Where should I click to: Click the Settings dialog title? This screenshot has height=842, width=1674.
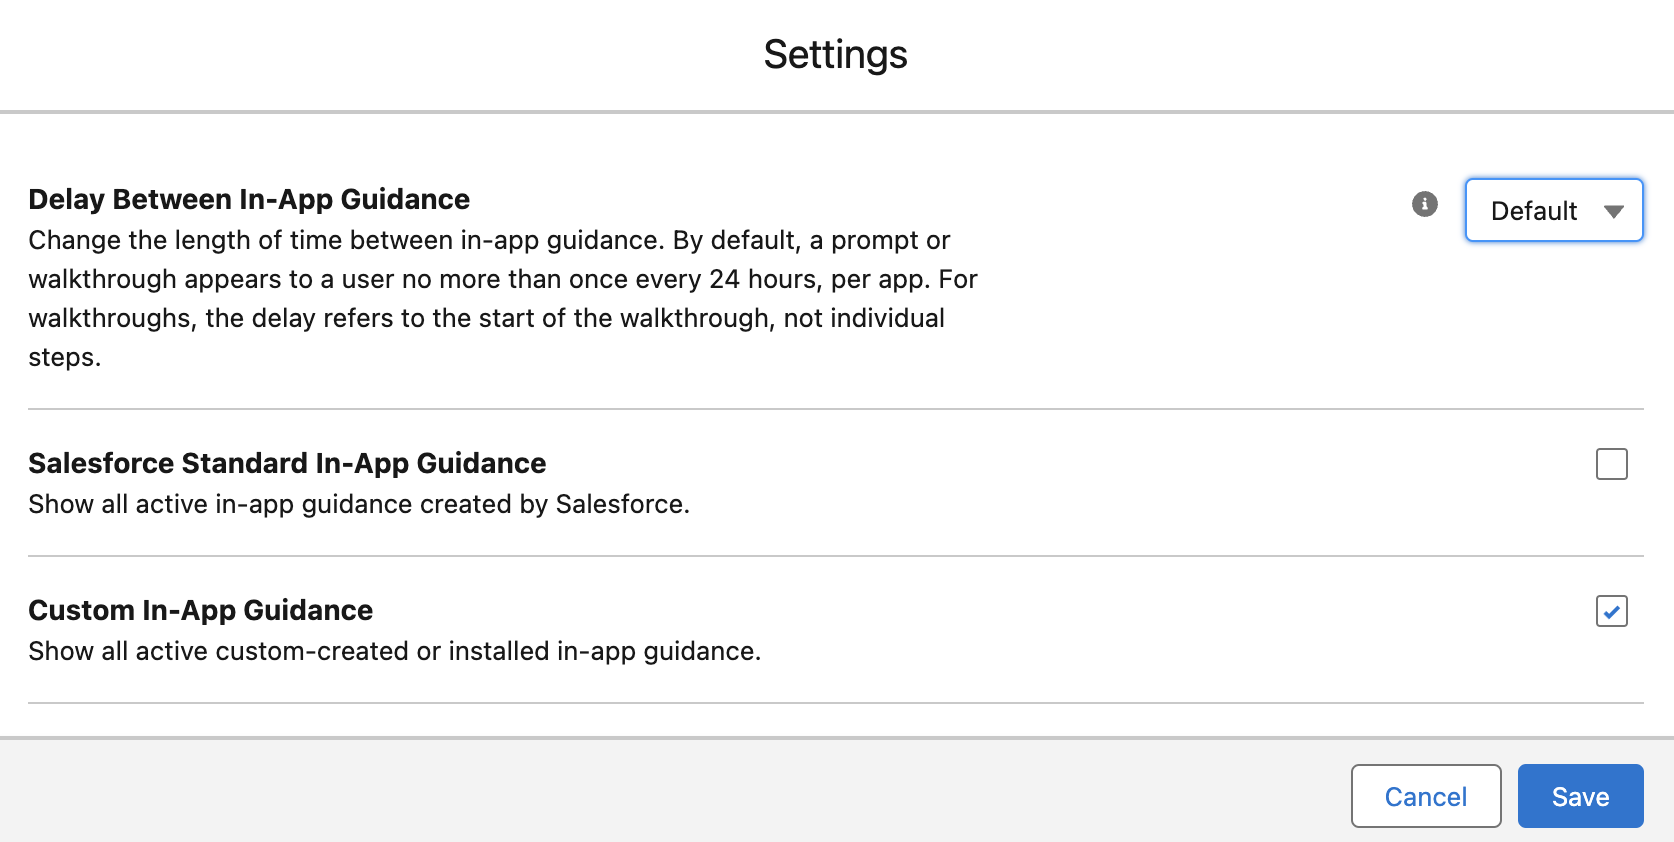point(835,54)
